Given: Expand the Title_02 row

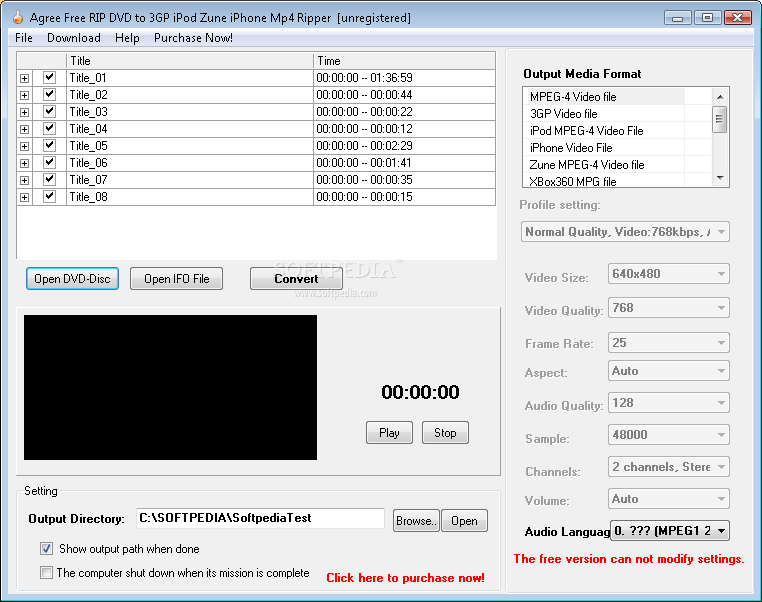Looking at the screenshot, I should pos(24,95).
